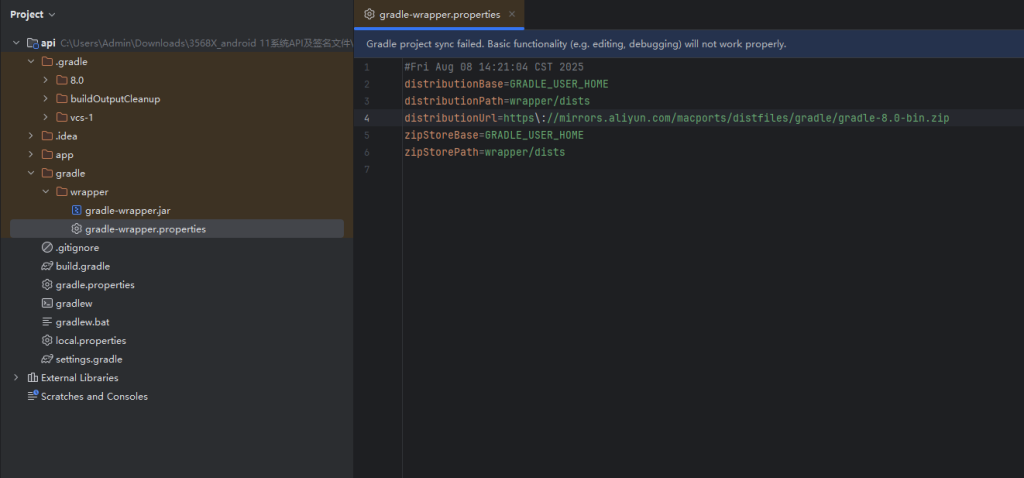Click the distributionUrl aliyun mirror line
This screenshot has height=478, width=1024.
click(x=677, y=118)
